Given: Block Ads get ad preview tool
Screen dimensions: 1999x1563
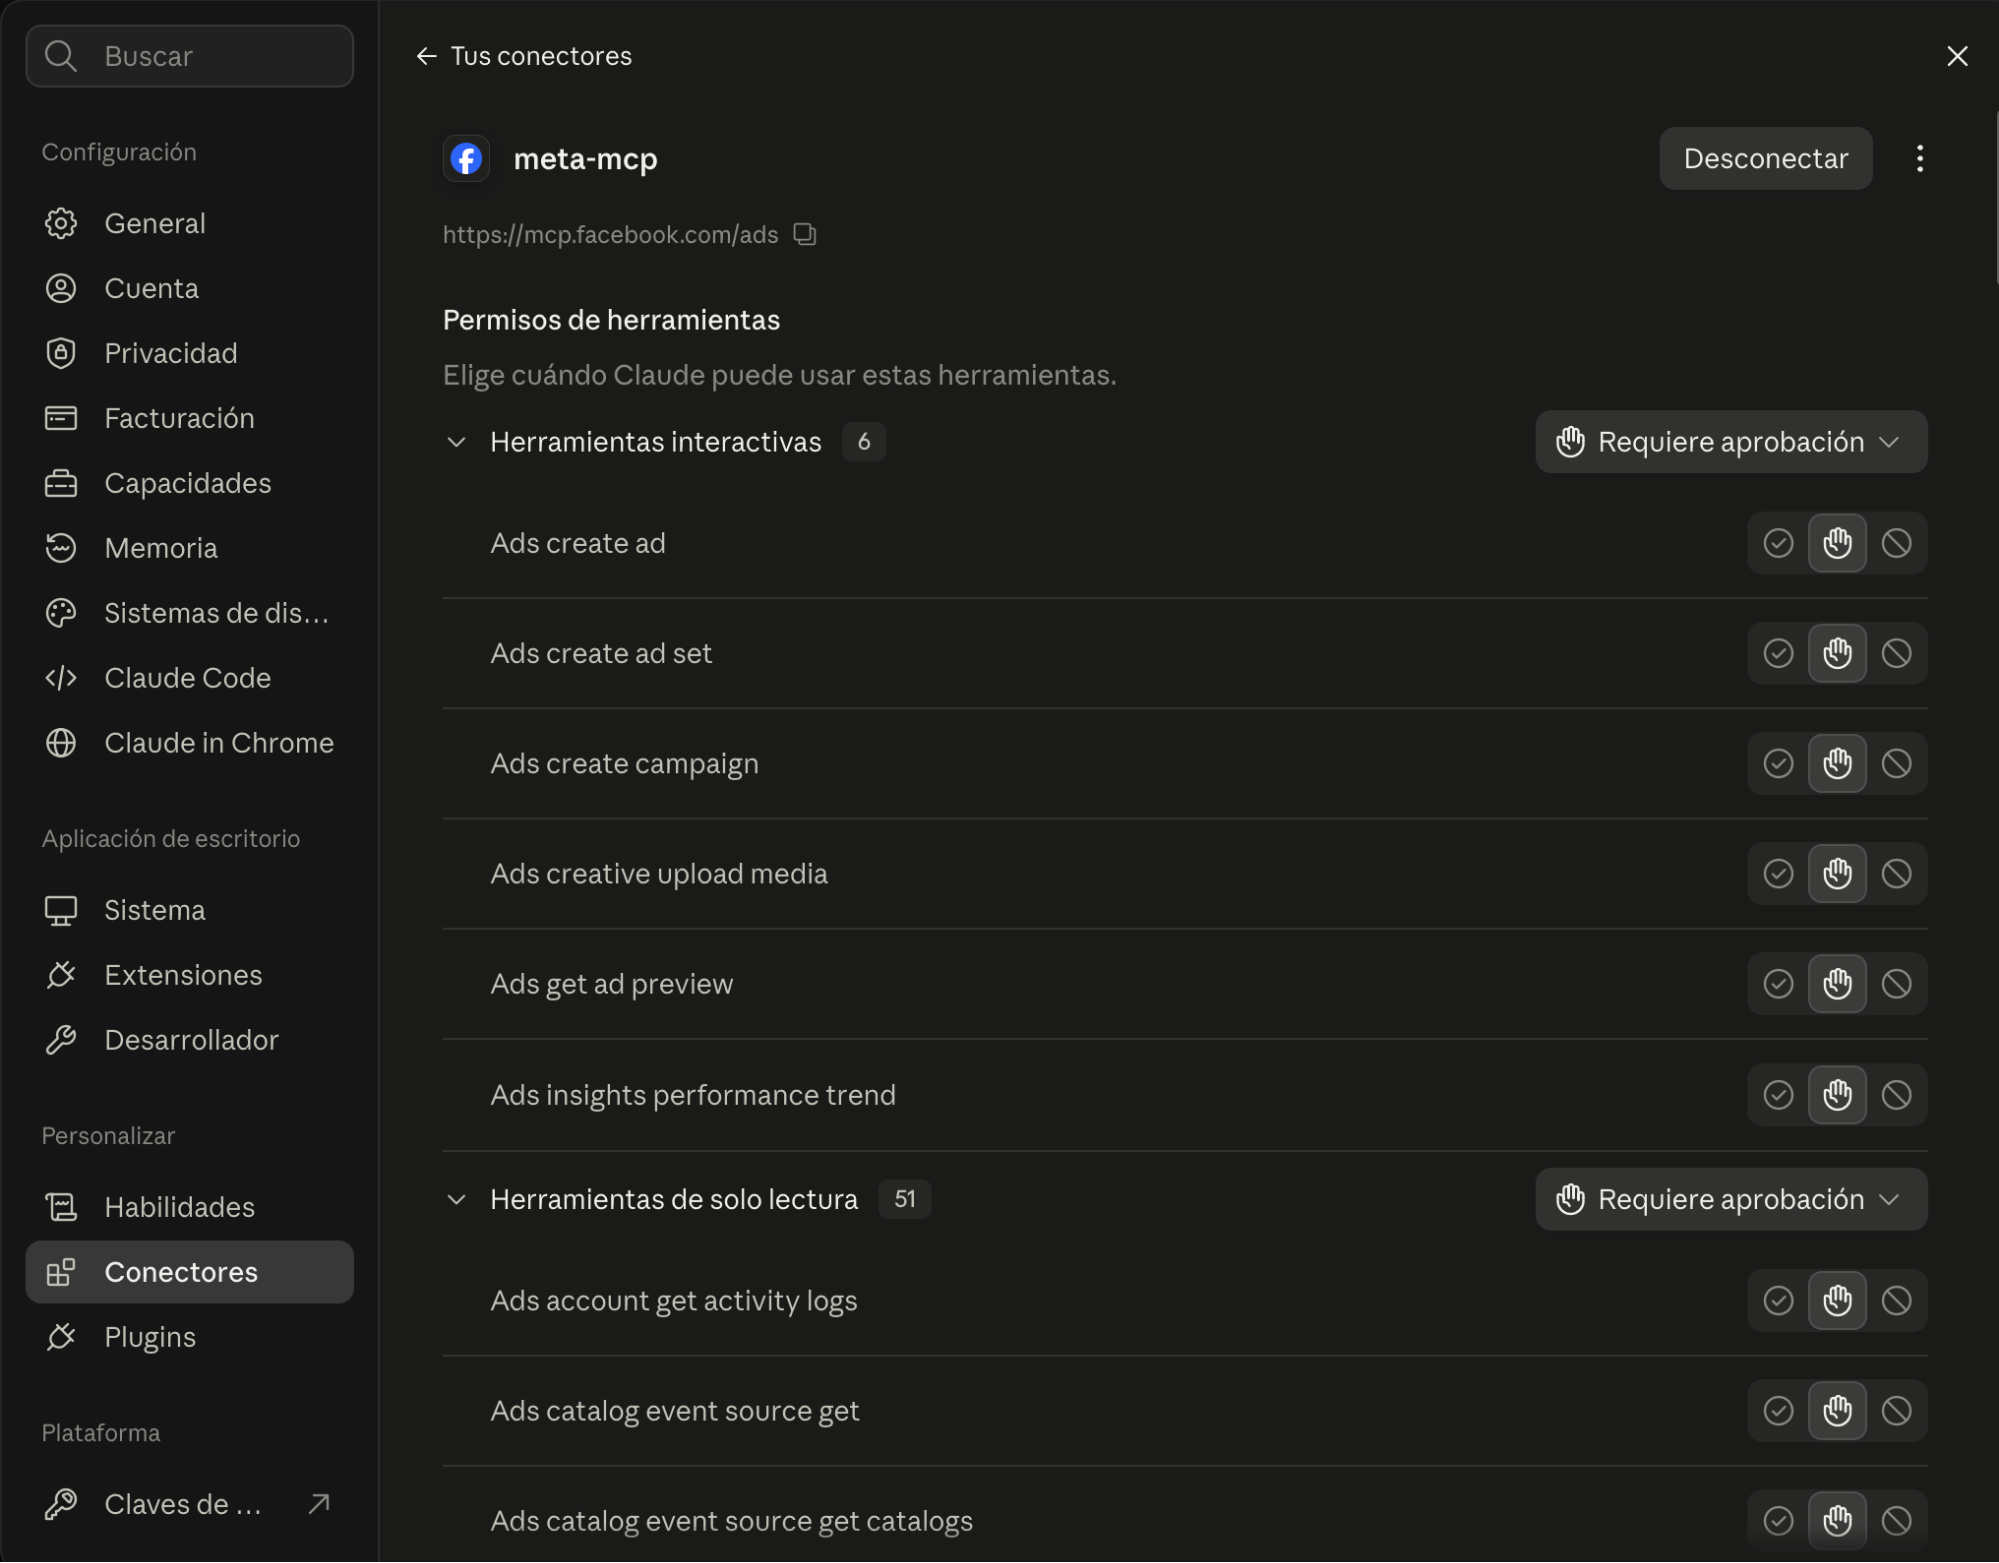Looking at the screenshot, I should [x=1896, y=983].
